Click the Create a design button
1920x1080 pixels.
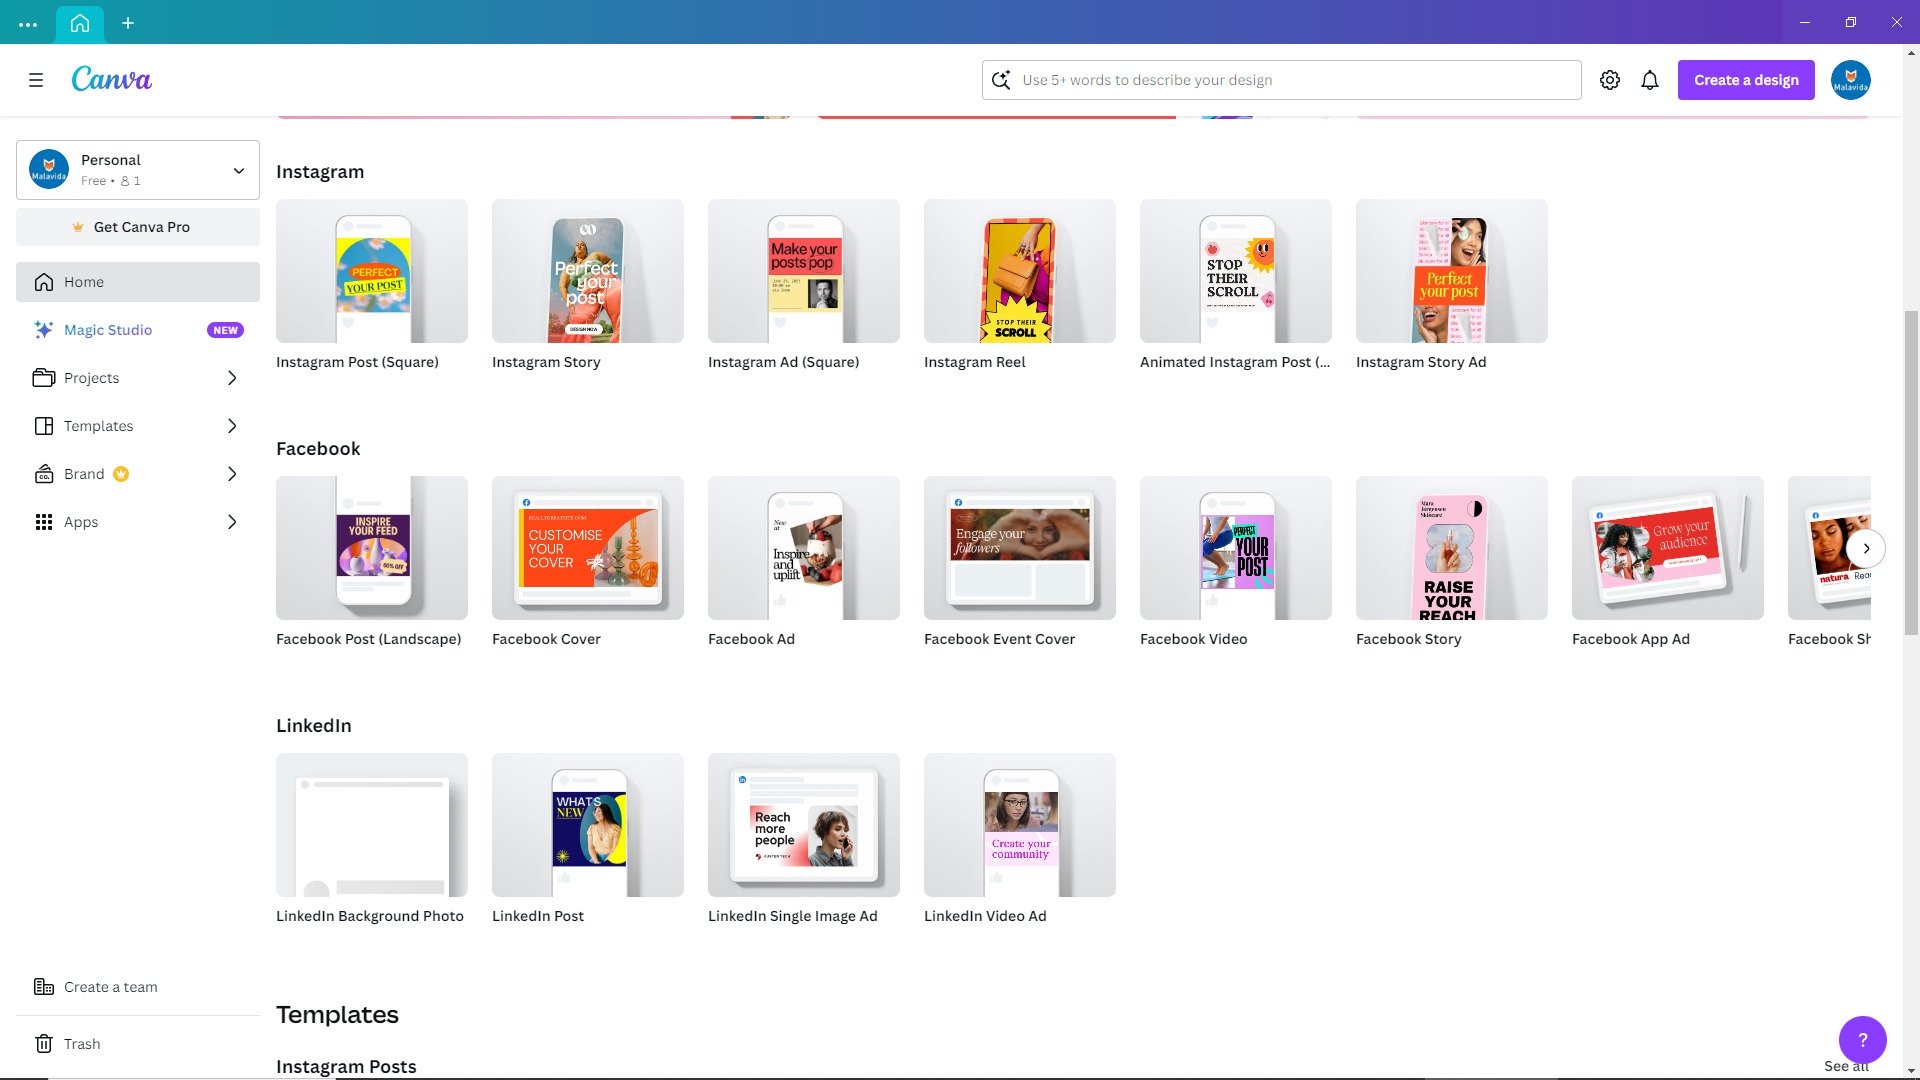point(1745,79)
